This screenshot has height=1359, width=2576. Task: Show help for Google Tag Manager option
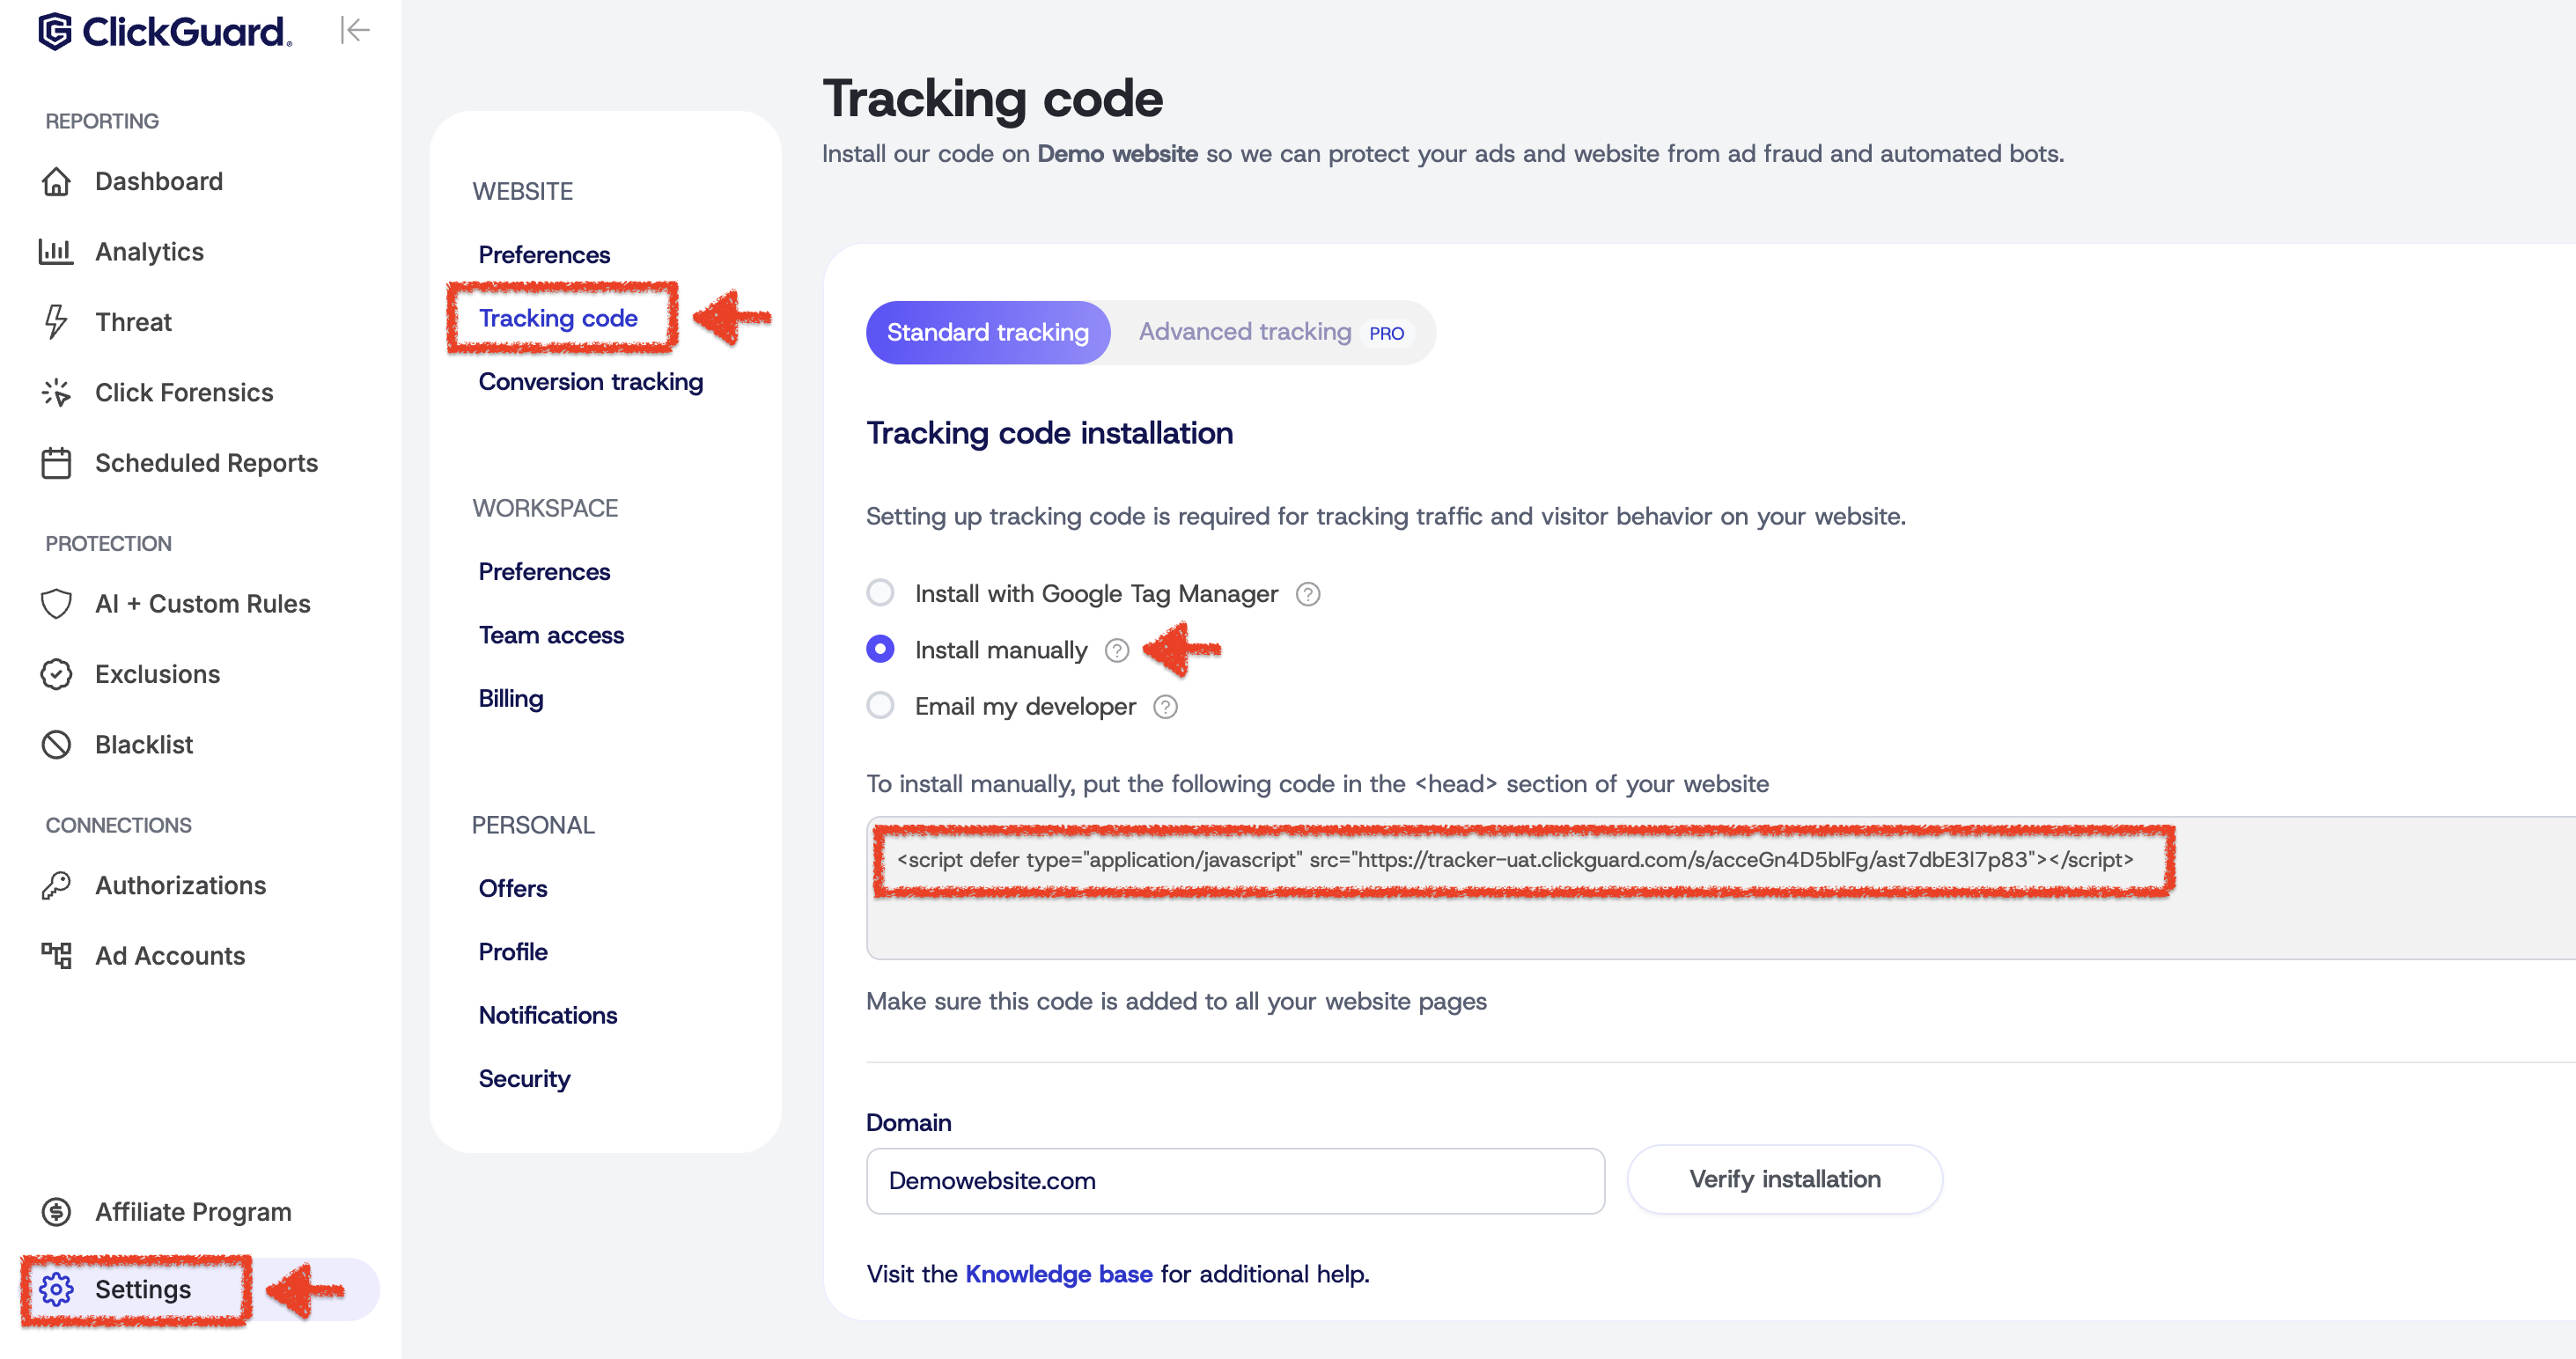click(x=1308, y=594)
